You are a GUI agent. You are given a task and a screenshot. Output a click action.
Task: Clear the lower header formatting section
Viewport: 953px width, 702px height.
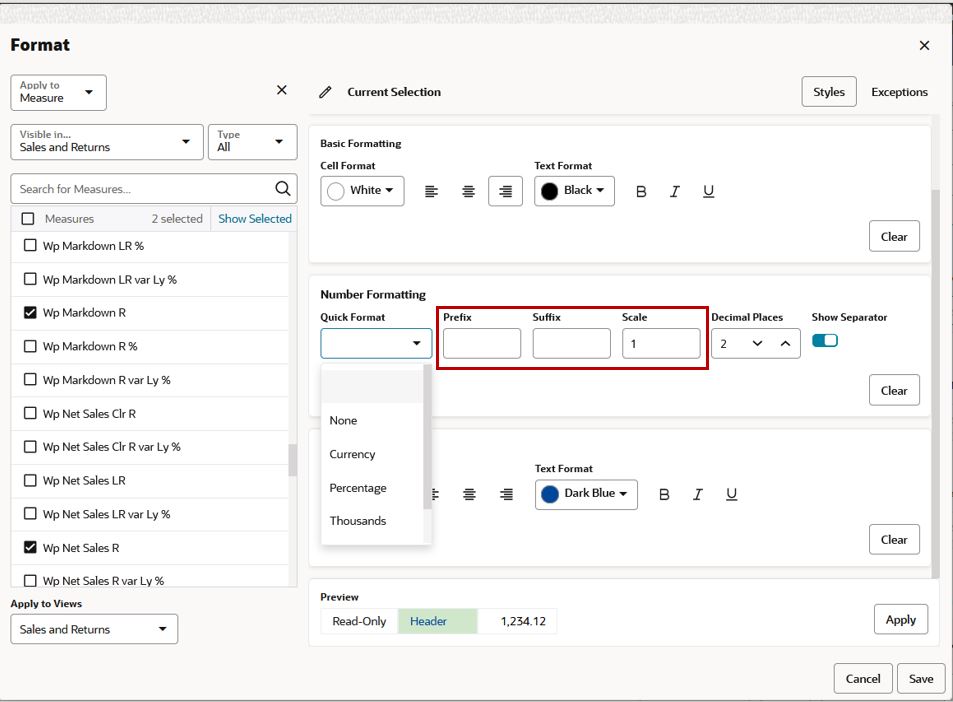894,540
